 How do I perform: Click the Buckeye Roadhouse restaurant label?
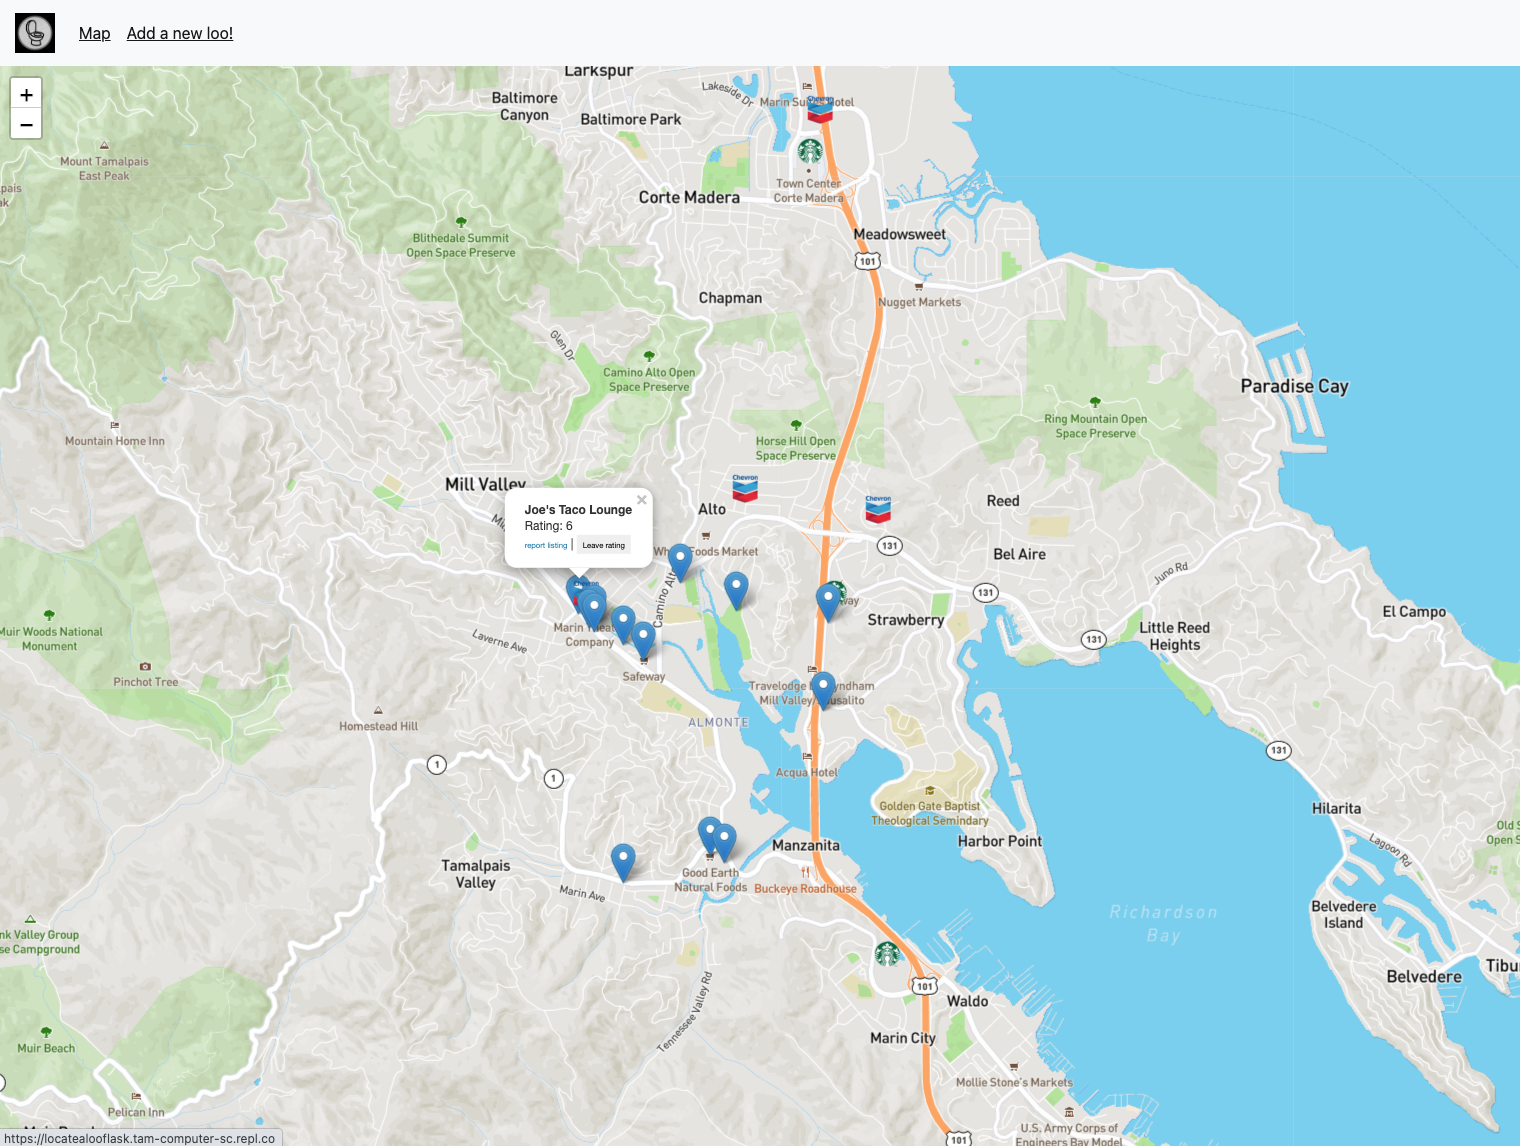[x=805, y=888]
